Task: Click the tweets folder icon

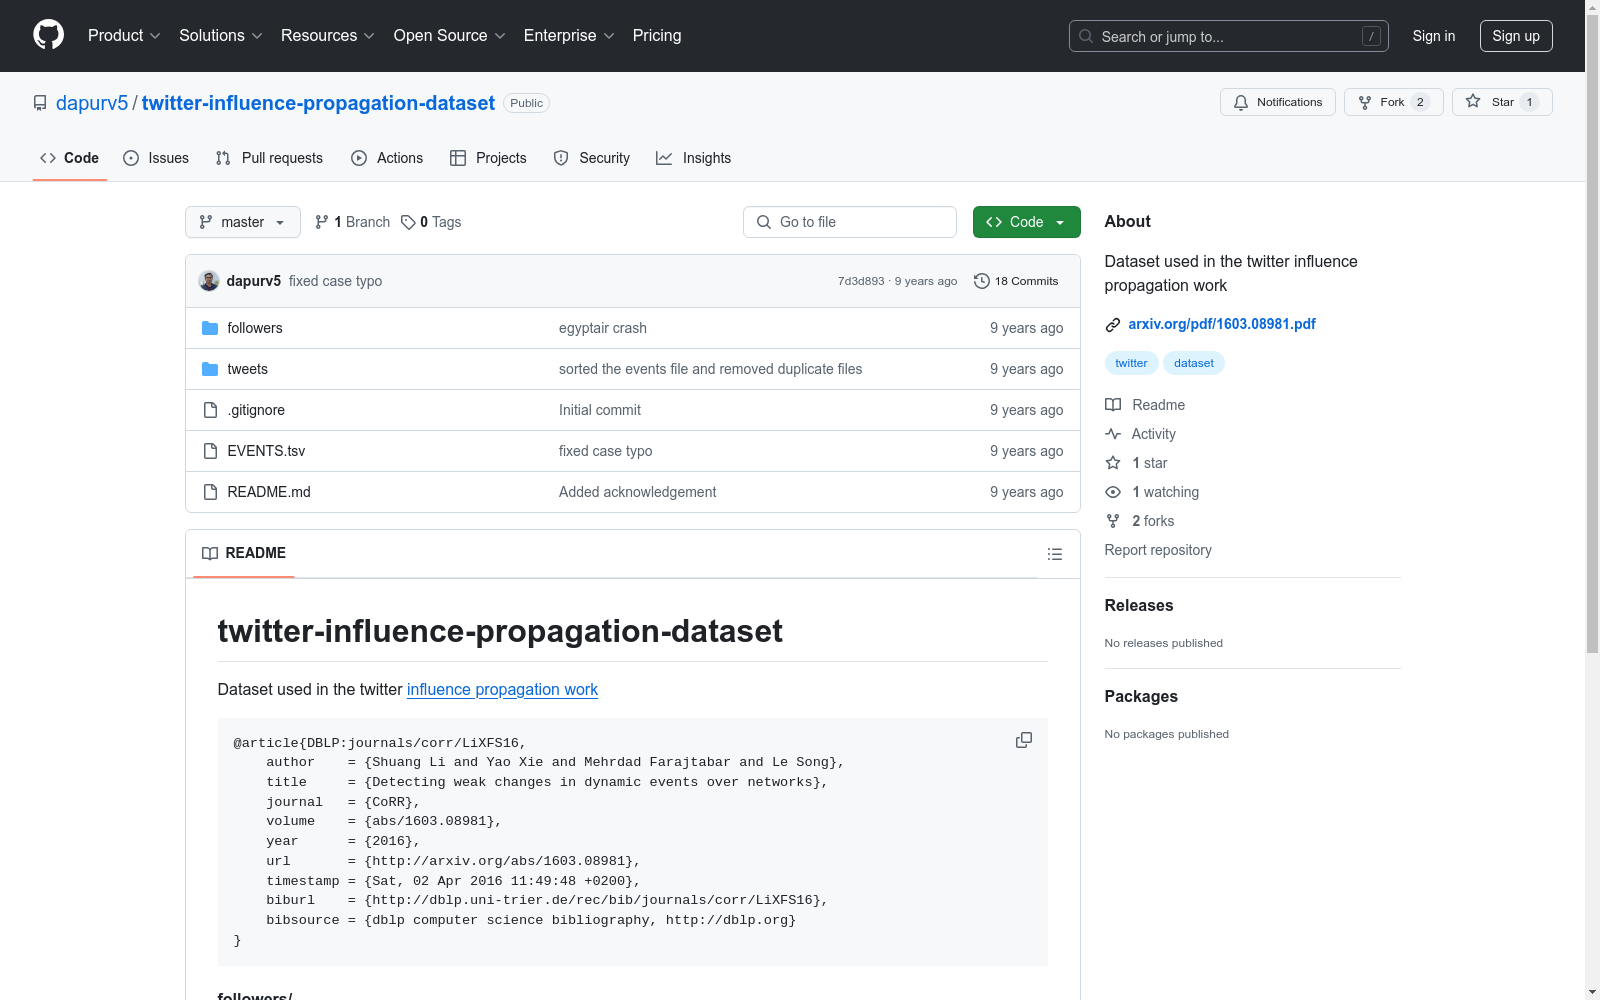Action: [x=210, y=369]
